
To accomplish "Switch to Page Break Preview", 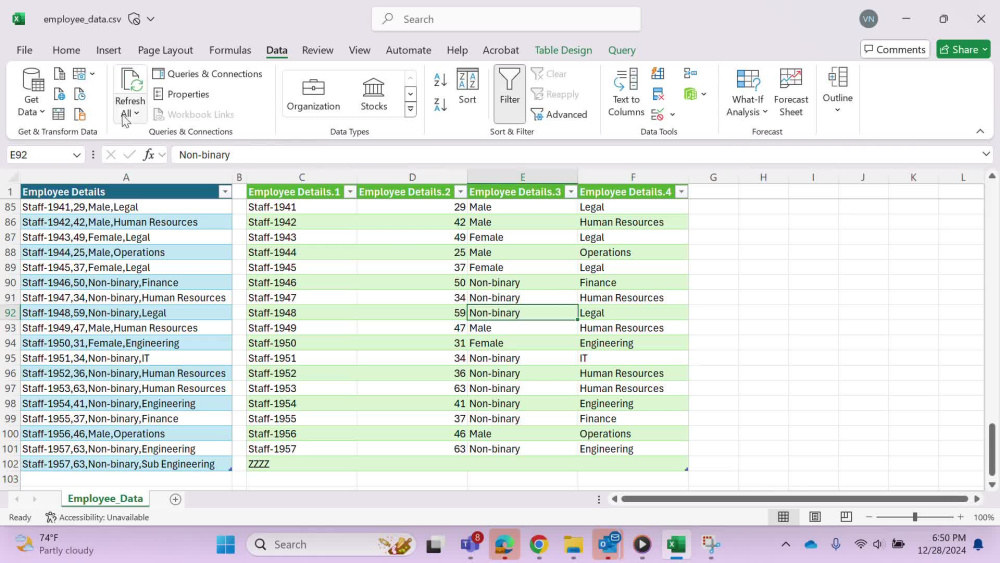I will tap(846, 517).
